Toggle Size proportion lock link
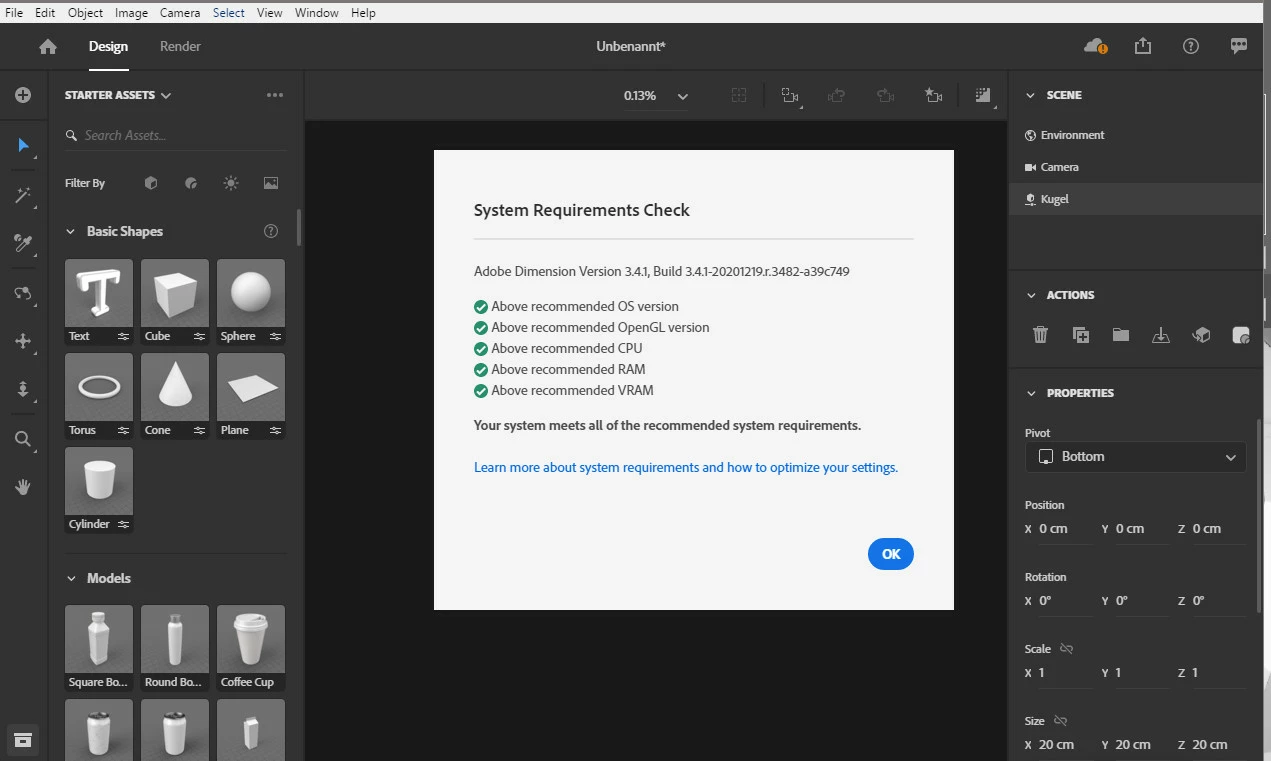The height and width of the screenshot is (761, 1271). coord(1061,720)
